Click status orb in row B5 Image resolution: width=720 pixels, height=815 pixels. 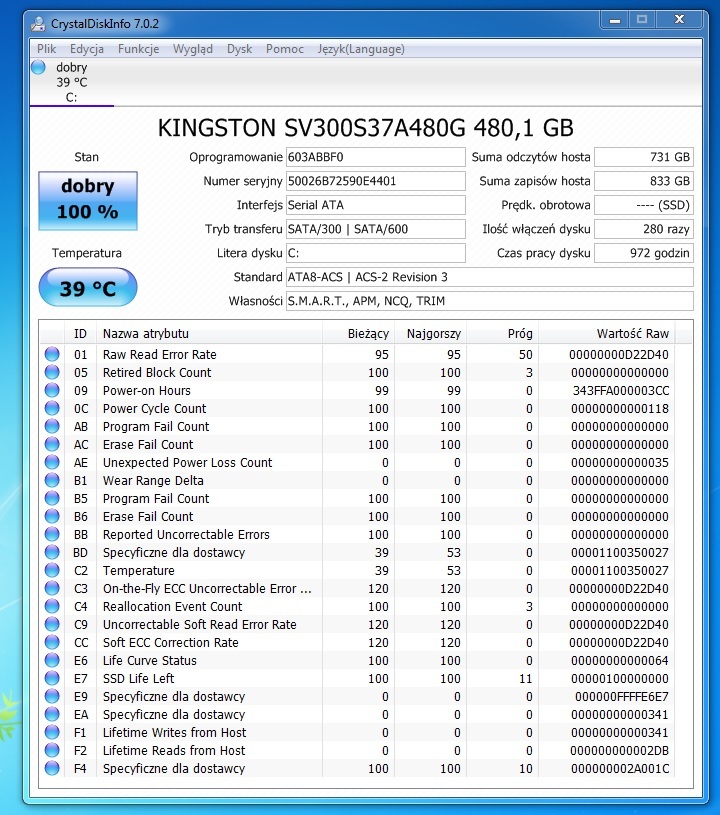tap(52, 498)
